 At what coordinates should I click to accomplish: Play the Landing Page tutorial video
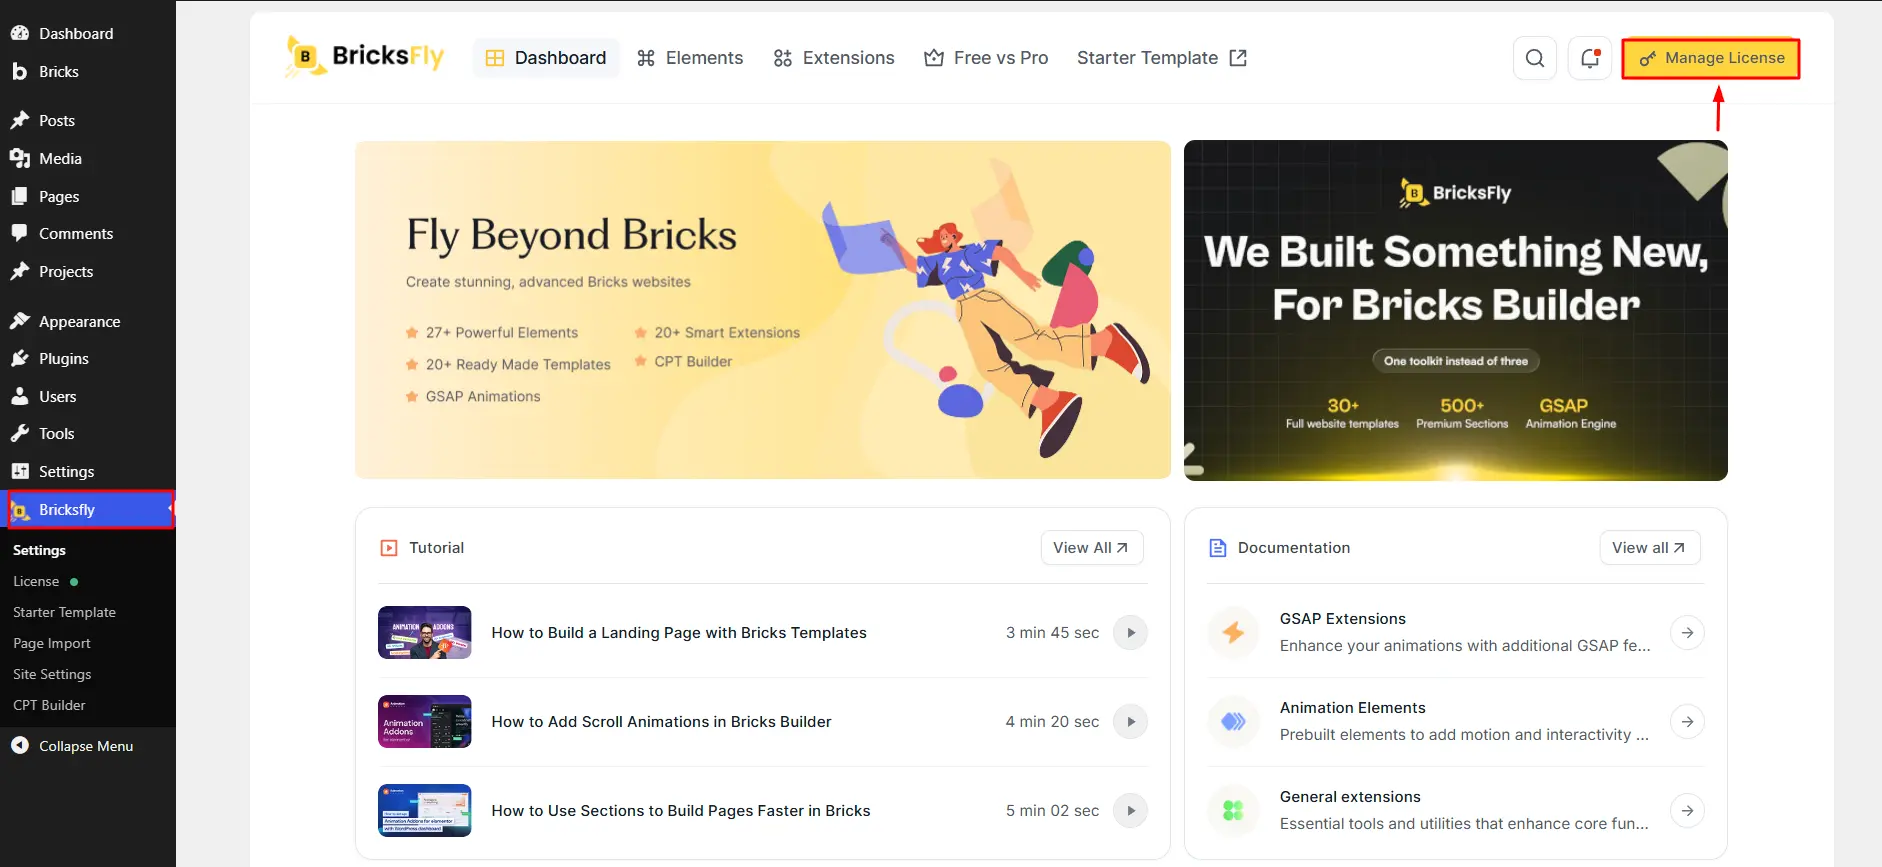pyautogui.click(x=1131, y=633)
